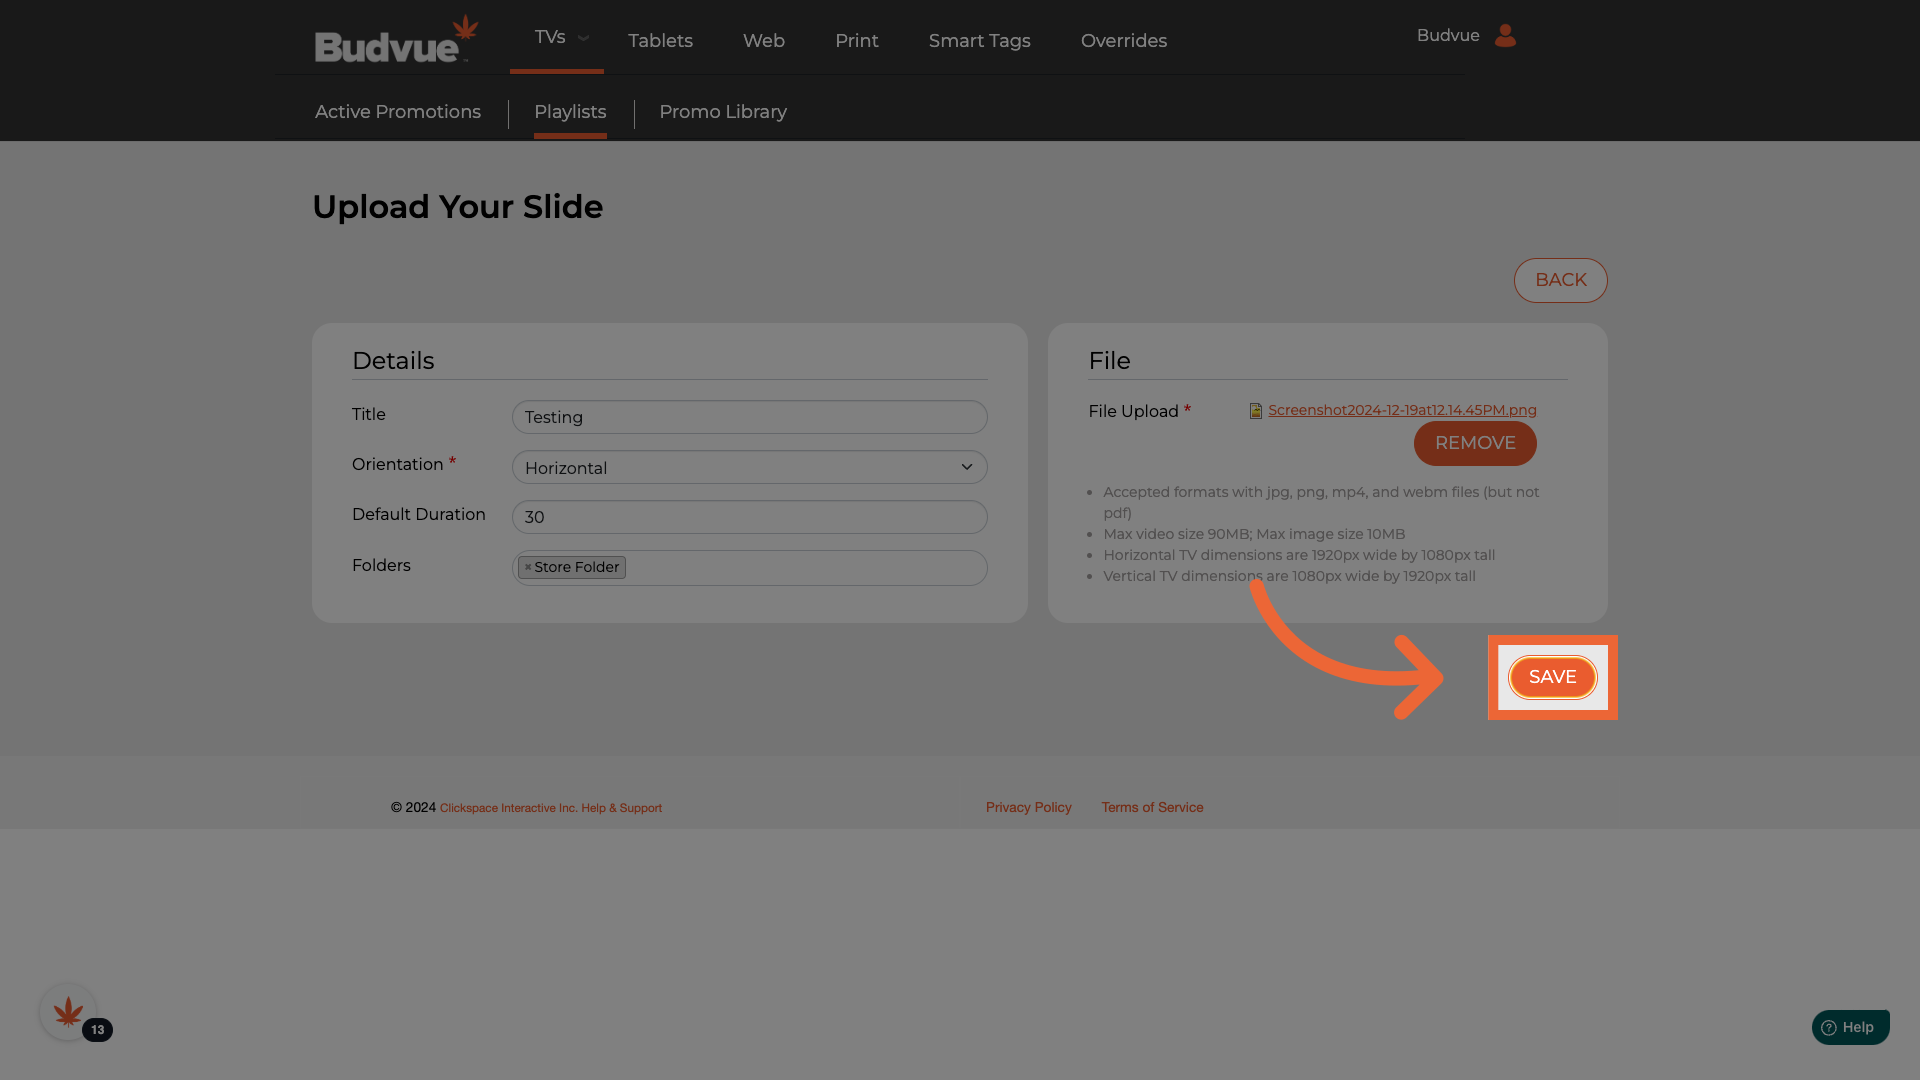1920x1080 pixels.
Task: Click the Help question mark button
Action: point(1850,1027)
